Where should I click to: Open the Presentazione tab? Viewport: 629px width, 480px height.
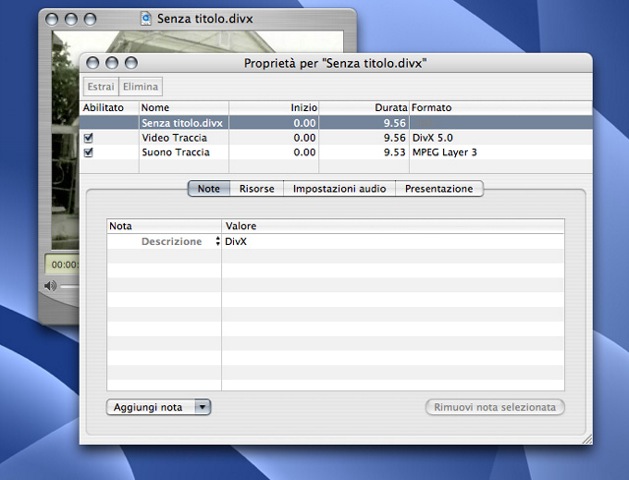click(439, 188)
